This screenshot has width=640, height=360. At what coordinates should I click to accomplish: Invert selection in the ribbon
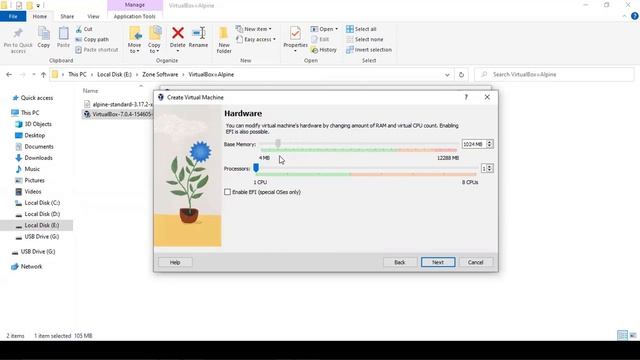pyautogui.click(x=369, y=50)
